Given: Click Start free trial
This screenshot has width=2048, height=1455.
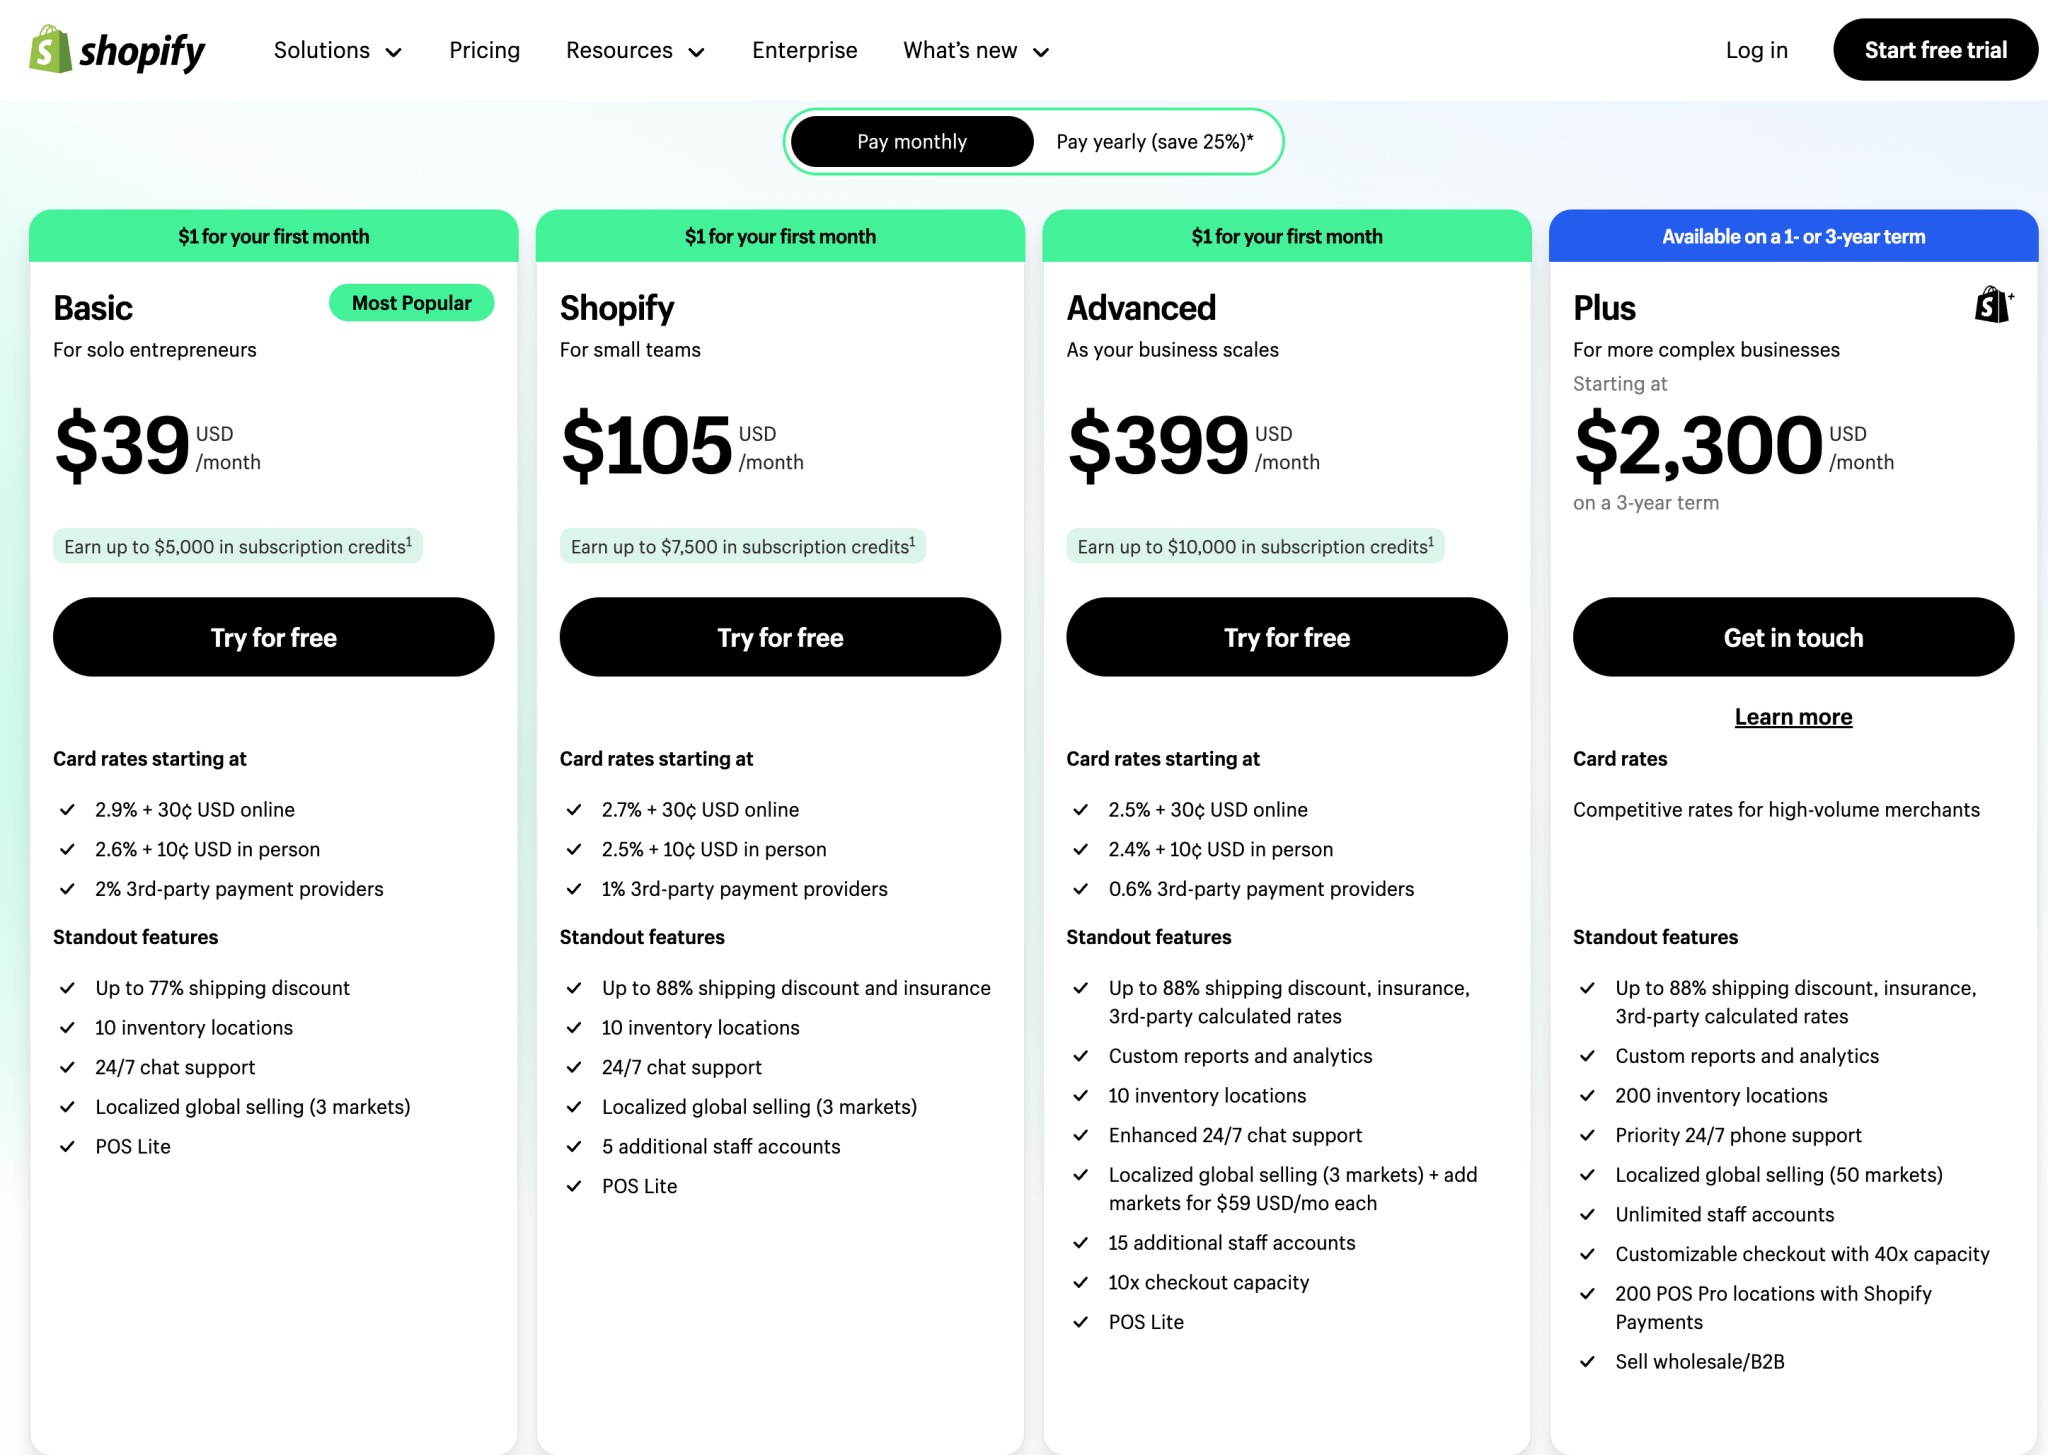Looking at the screenshot, I should 1935,49.
